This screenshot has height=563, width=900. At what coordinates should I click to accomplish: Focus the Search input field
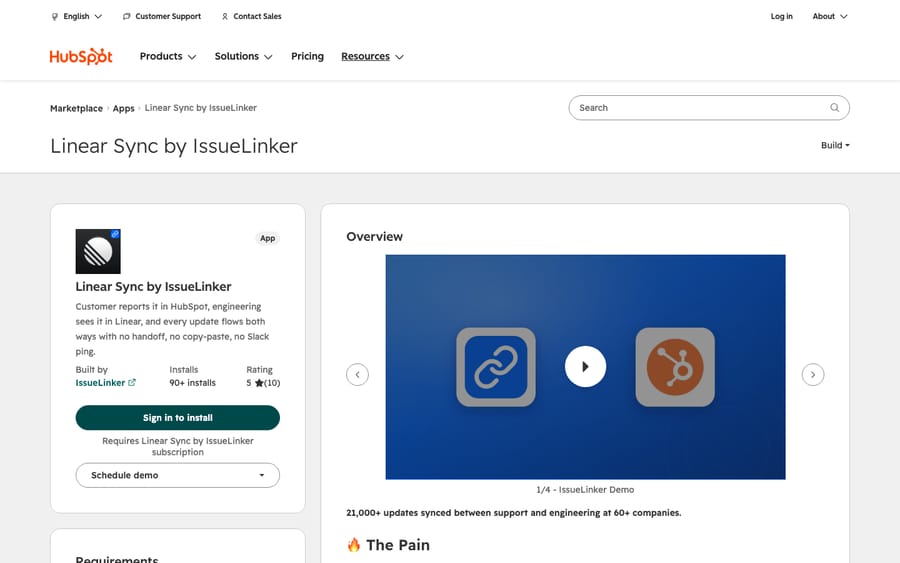pyautogui.click(x=709, y=107)
